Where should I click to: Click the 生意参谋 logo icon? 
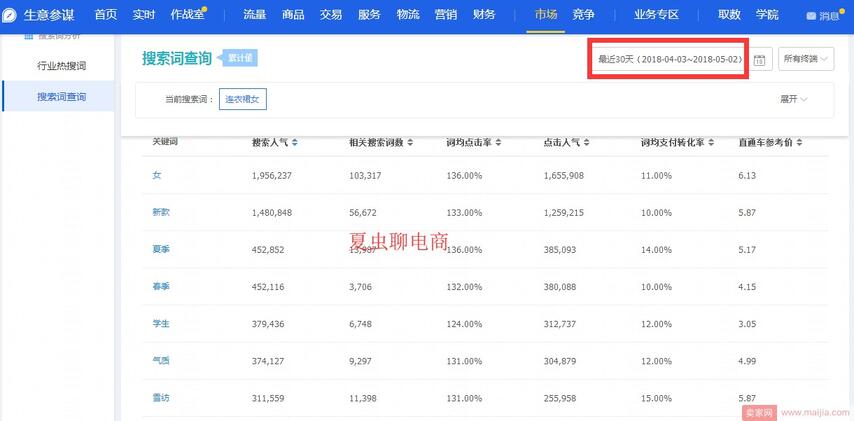tap(10, 15)
